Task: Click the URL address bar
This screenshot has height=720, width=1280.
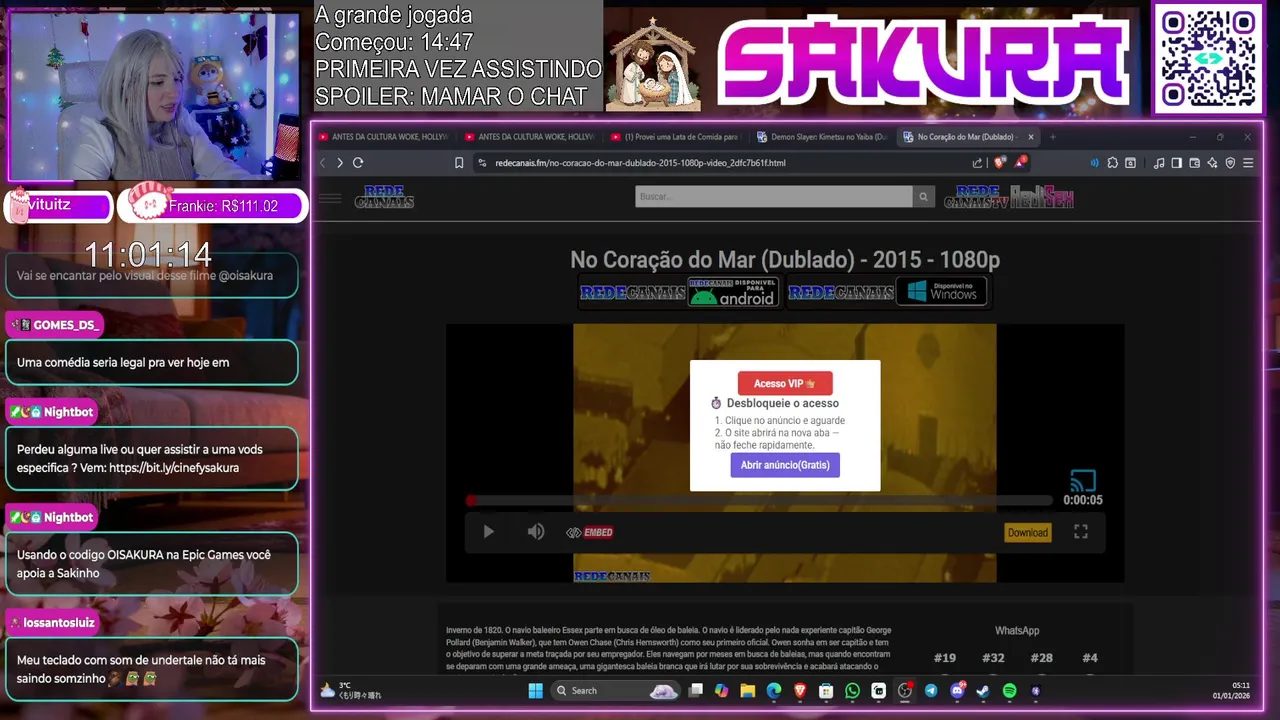Action: pos(725,163)
